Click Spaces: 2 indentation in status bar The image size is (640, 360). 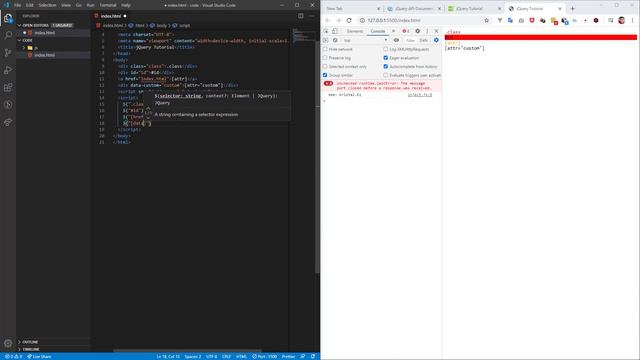click(193, 357)
